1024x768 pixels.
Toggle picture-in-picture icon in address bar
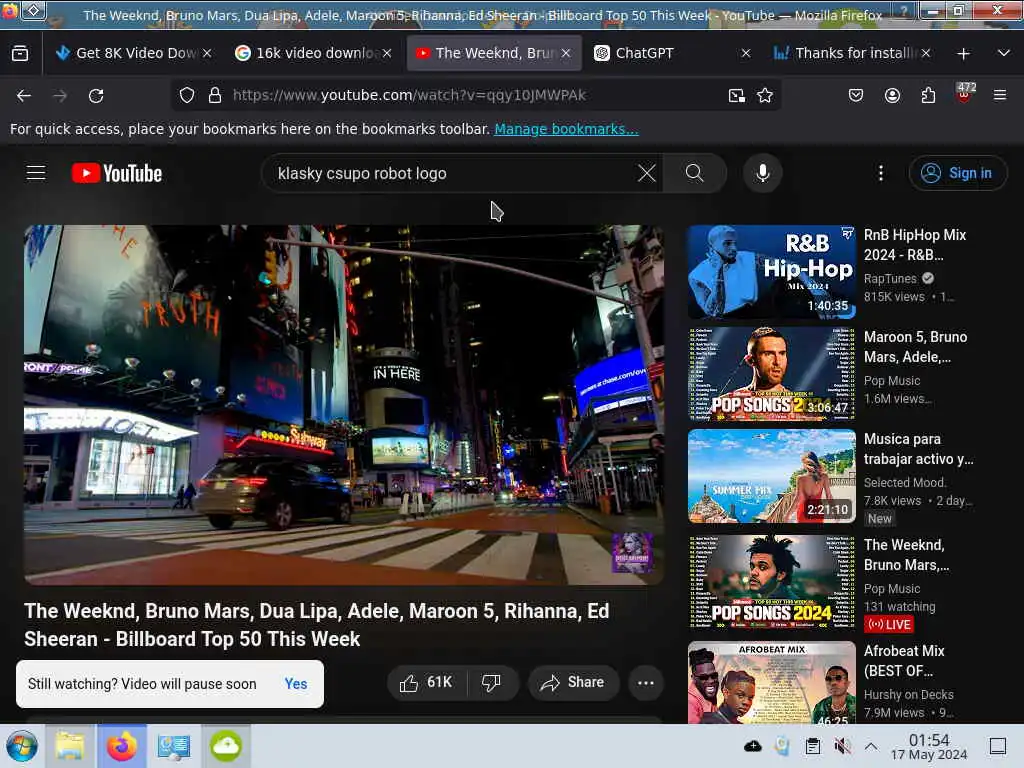click(737, 96)
